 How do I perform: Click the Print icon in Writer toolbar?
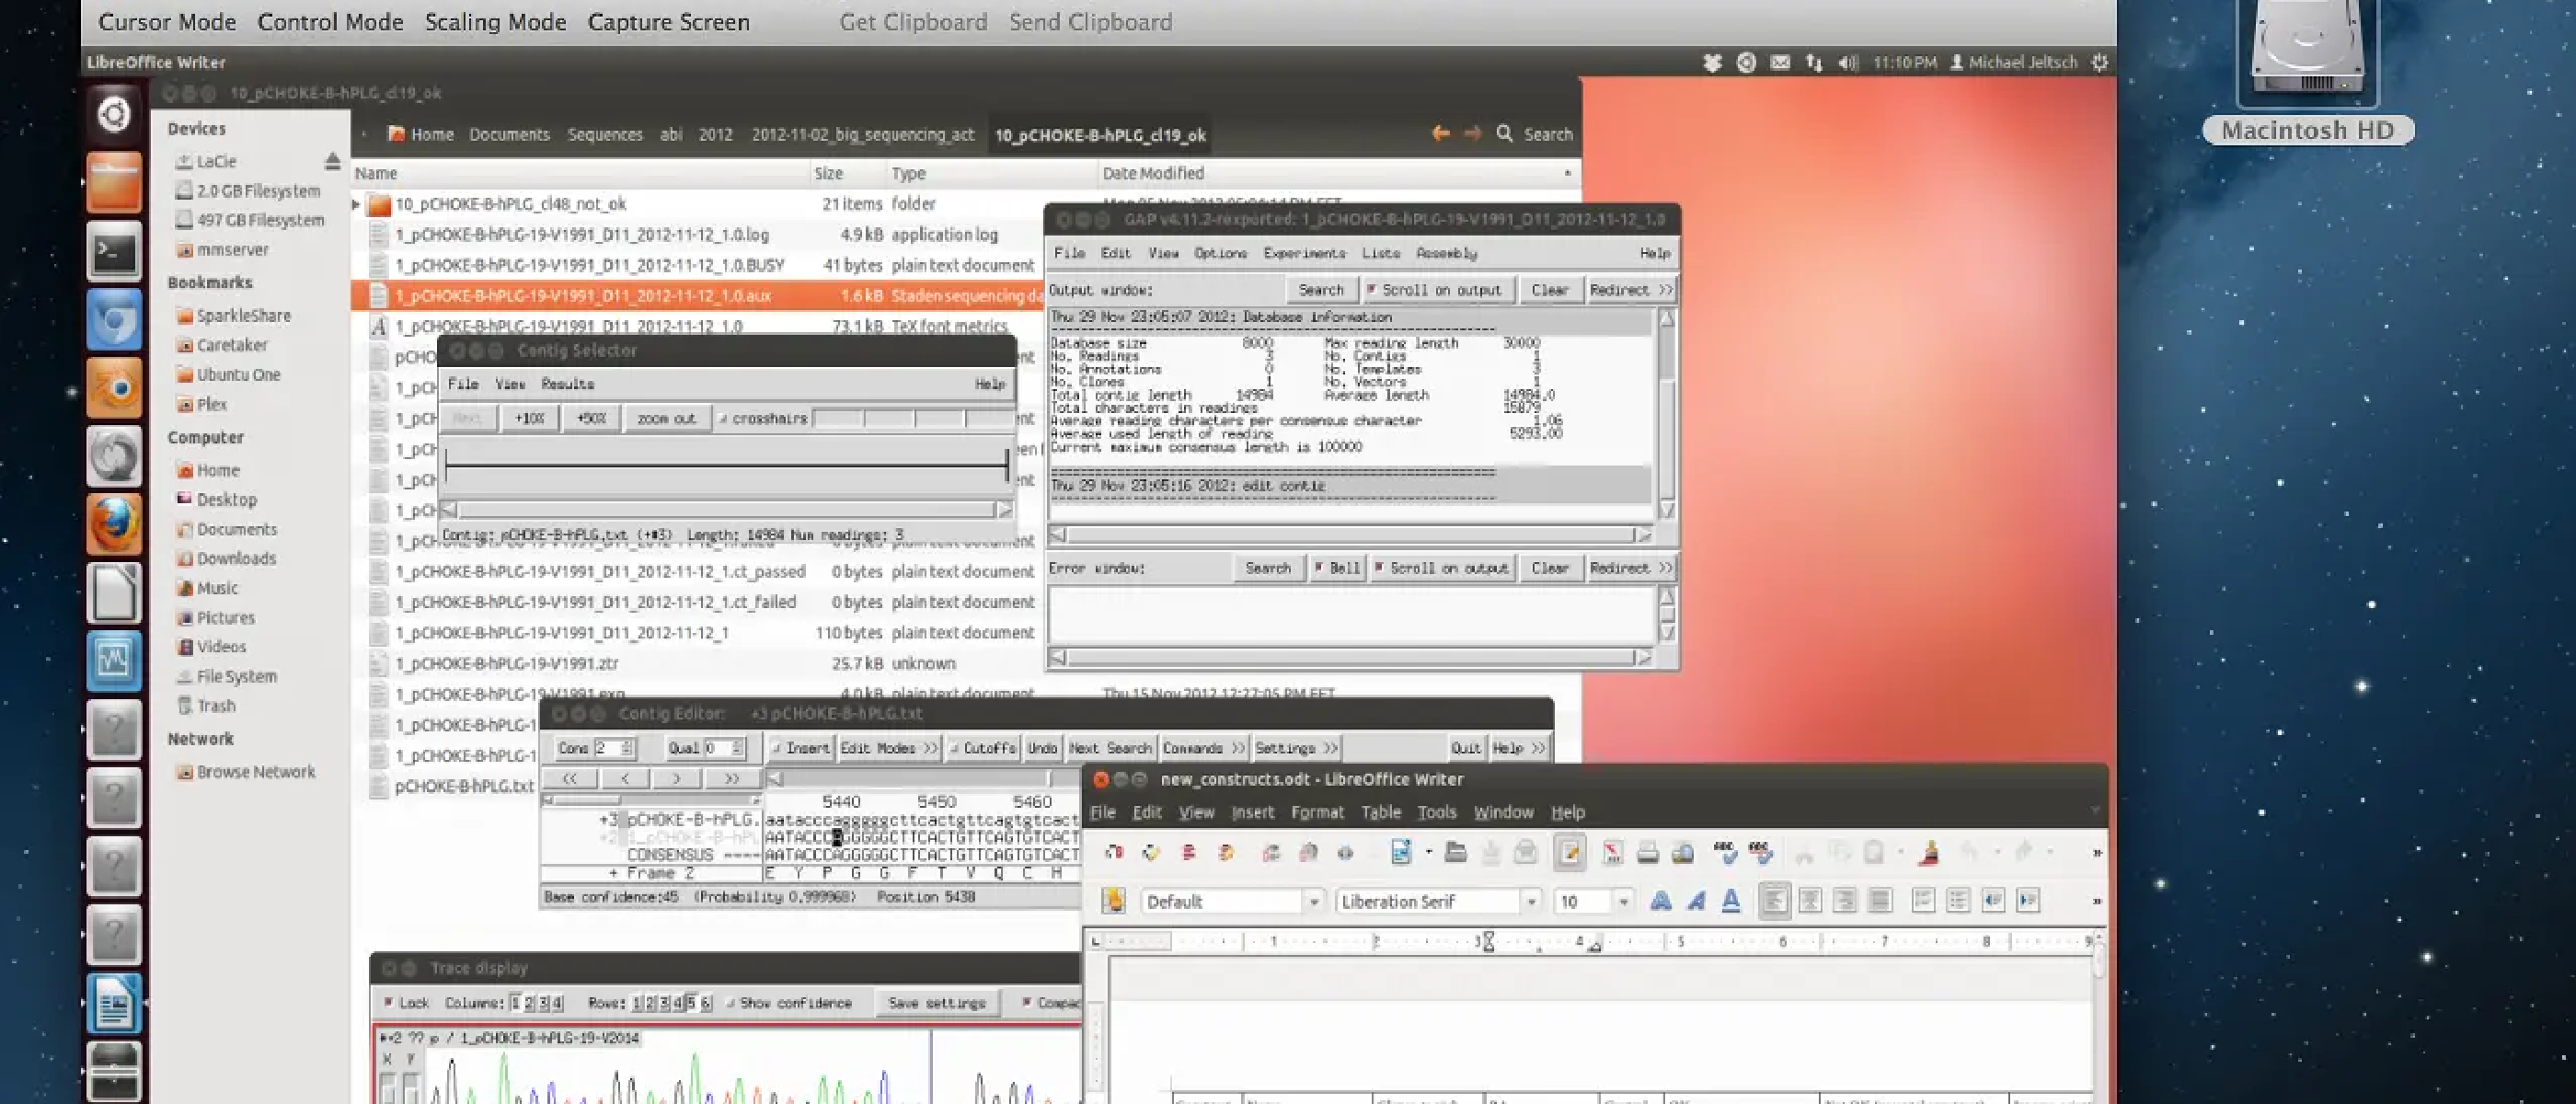point(1648,852)
